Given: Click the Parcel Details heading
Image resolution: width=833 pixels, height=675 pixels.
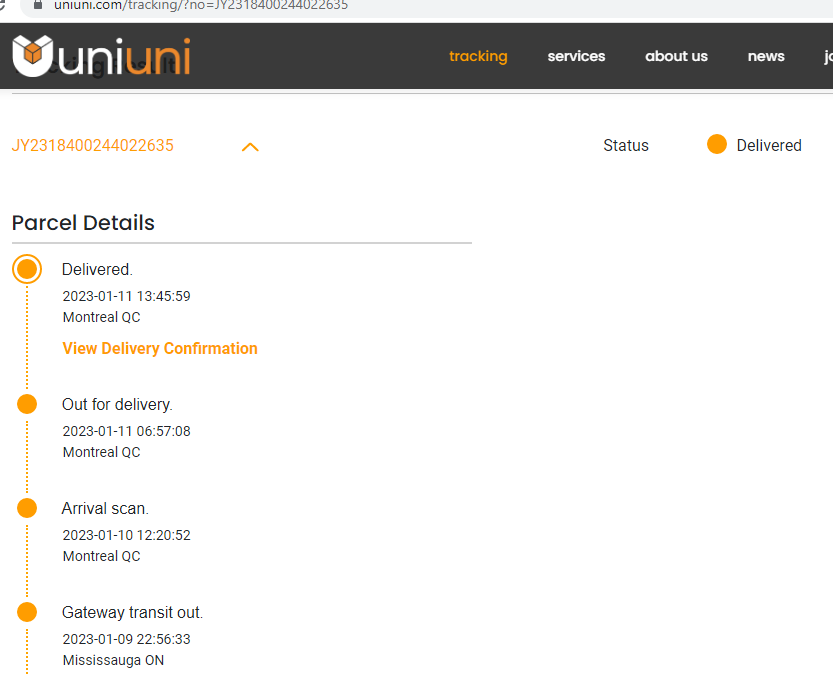Looking at the screenshot, I should (83, 223).
